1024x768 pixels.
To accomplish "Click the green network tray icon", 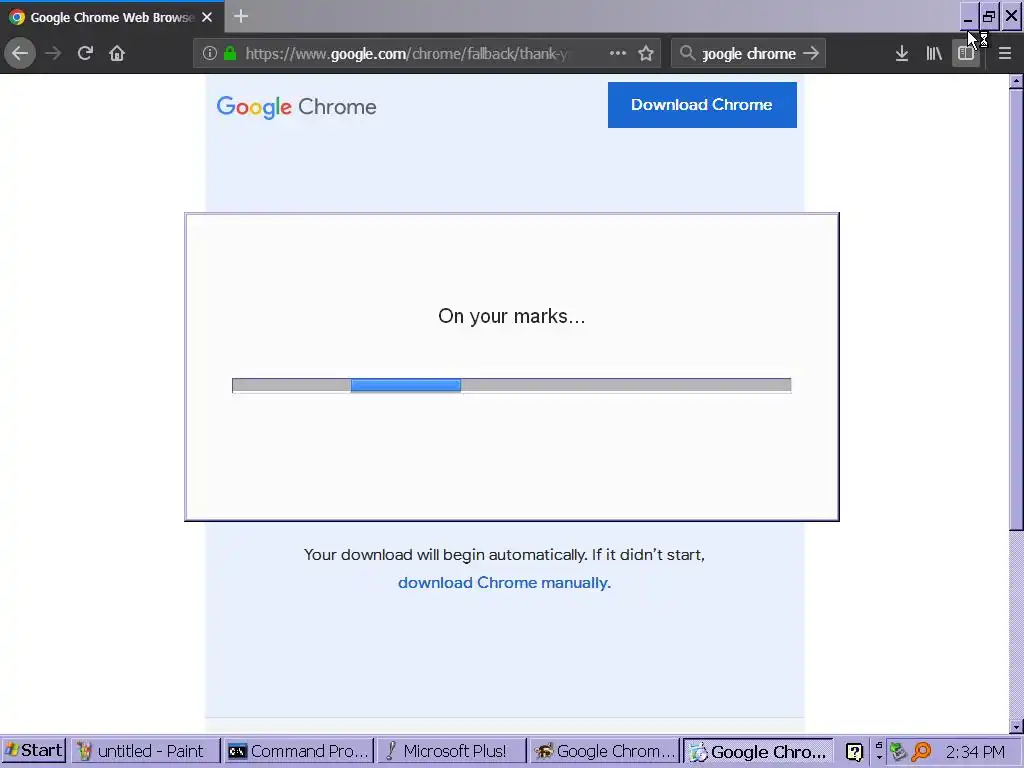I will point(899,752).
